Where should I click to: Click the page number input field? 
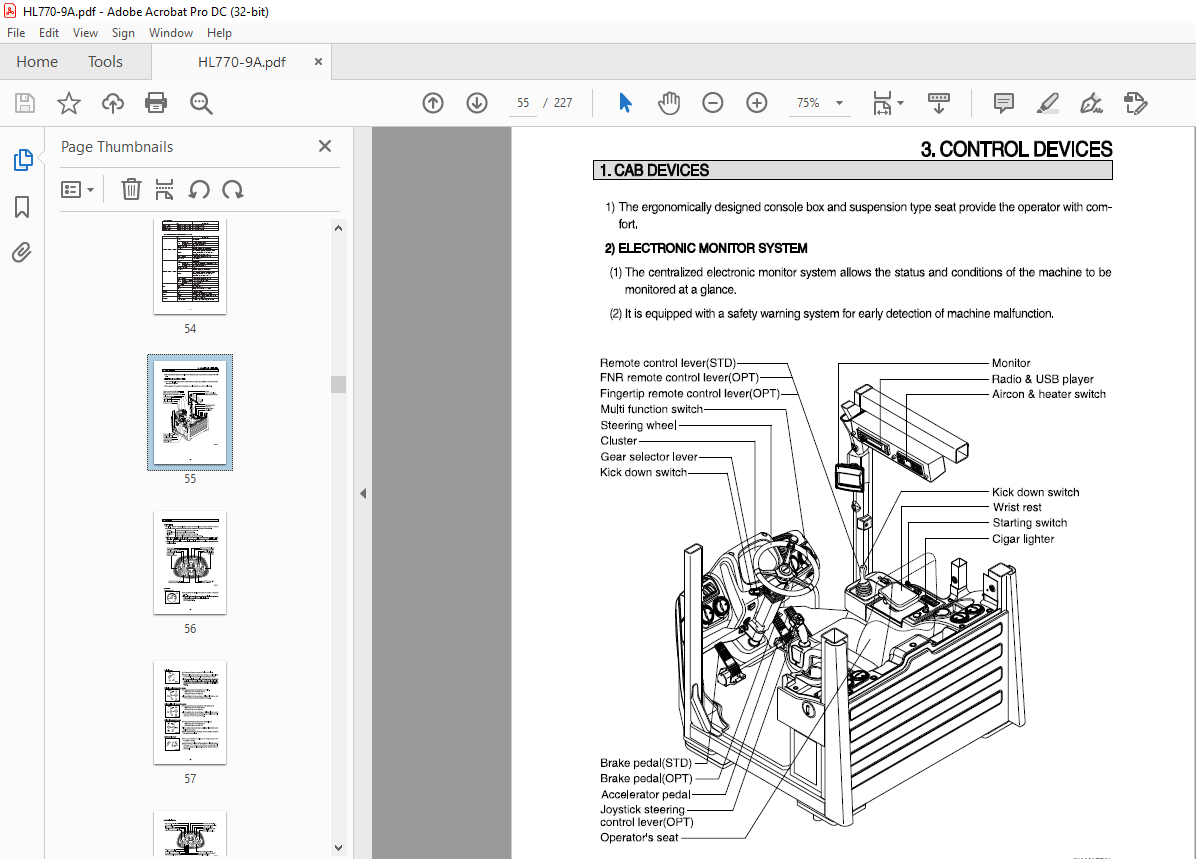pos(522,103)
